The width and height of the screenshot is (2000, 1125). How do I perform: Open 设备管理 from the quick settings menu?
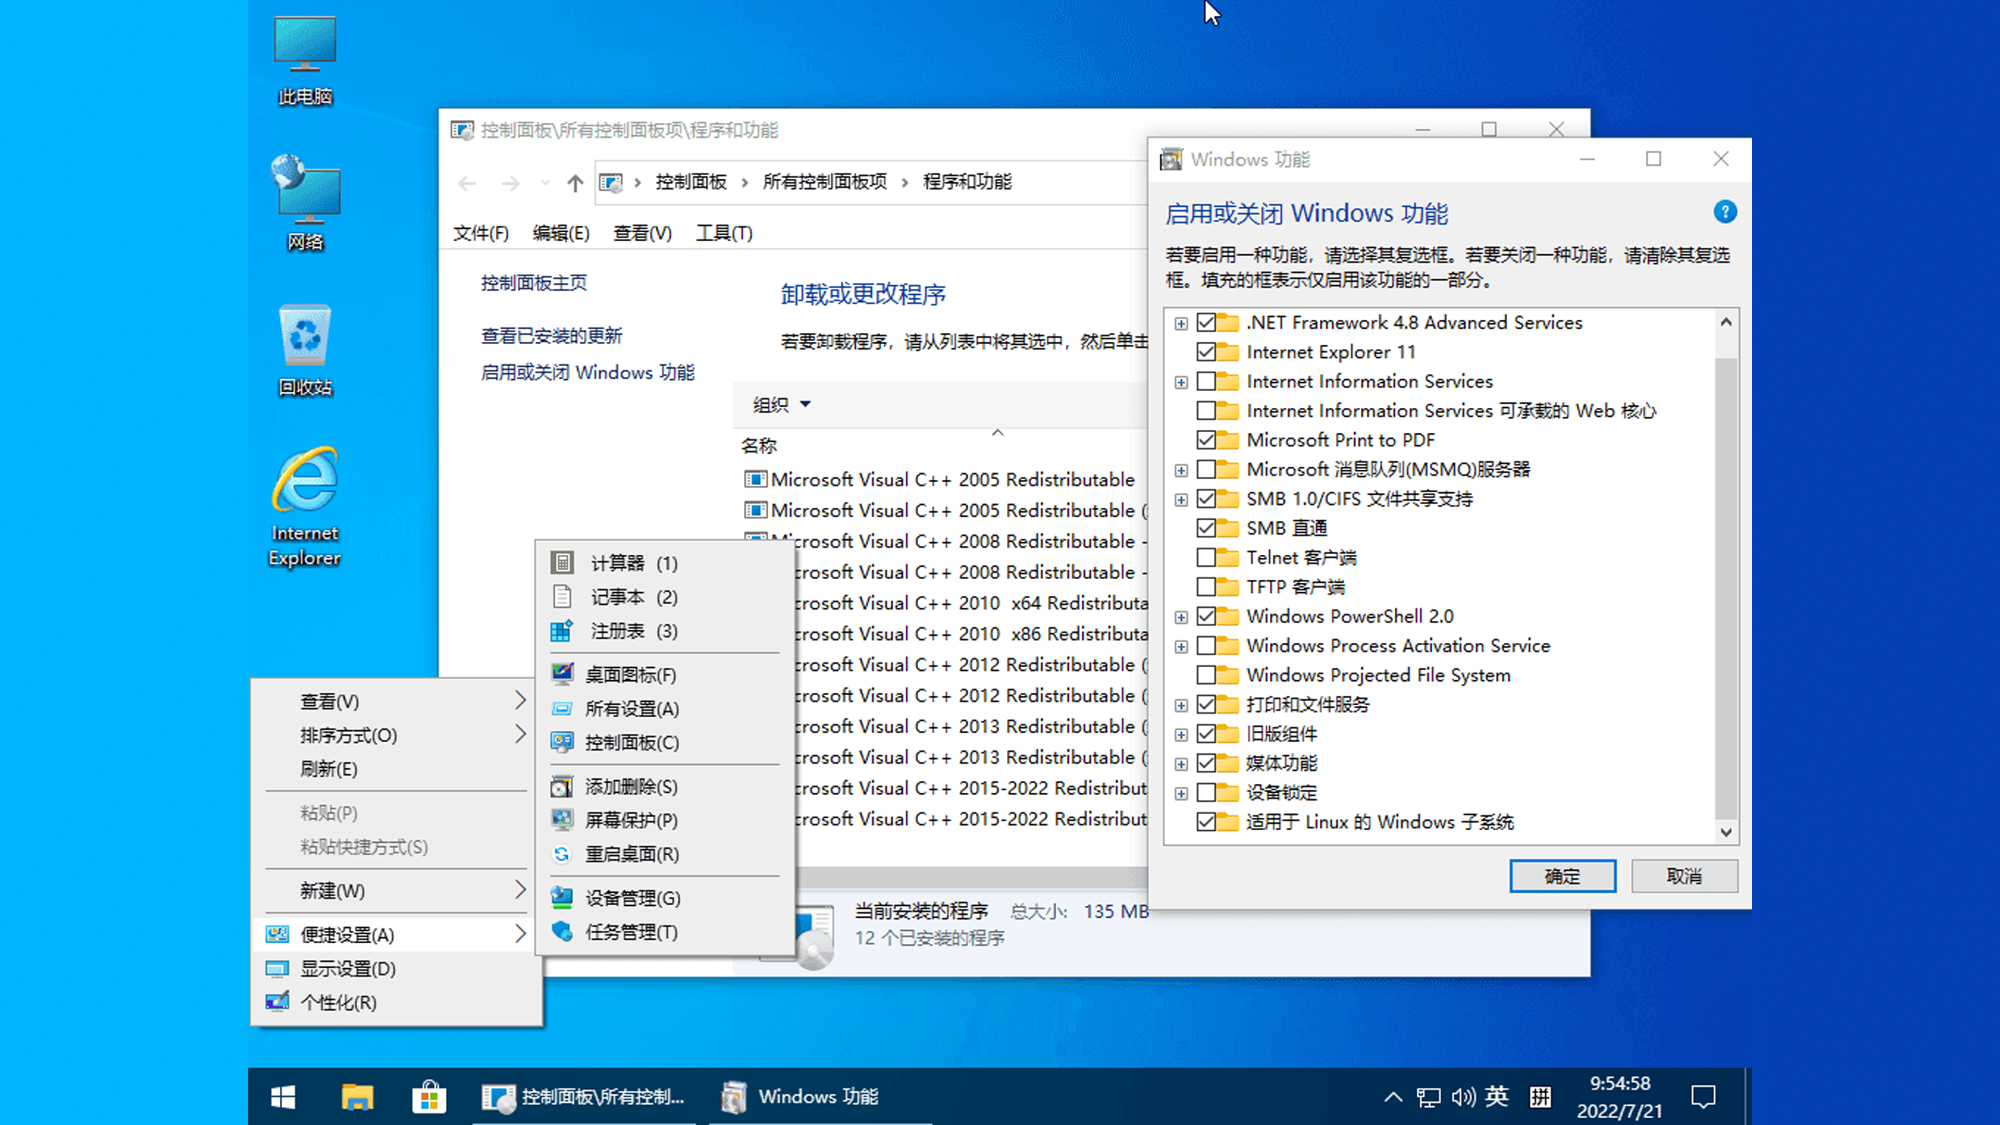coord(628,897)
